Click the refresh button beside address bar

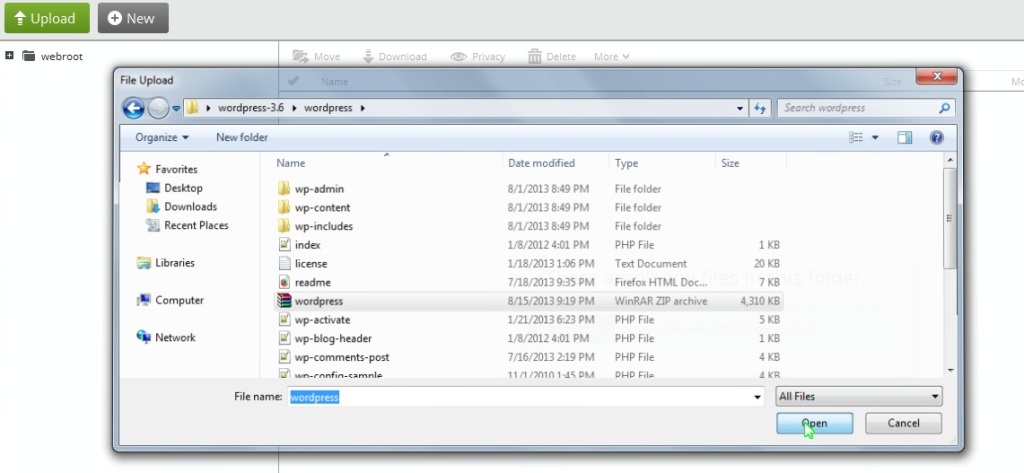click(760, 108)
